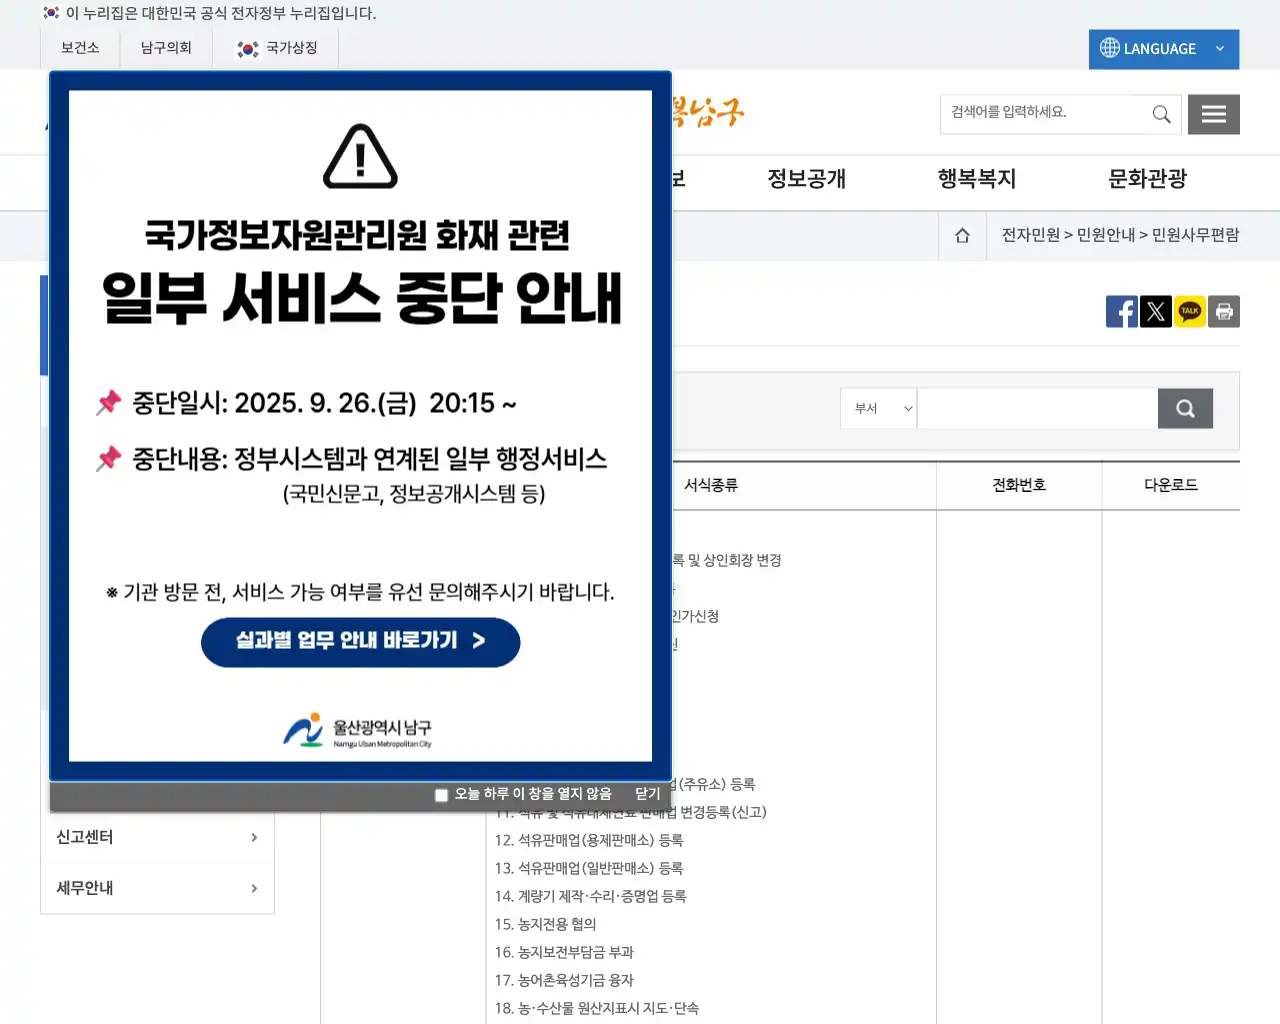Share page on X
This screenshot has width=1280, height=1024.
(1156, 311)
